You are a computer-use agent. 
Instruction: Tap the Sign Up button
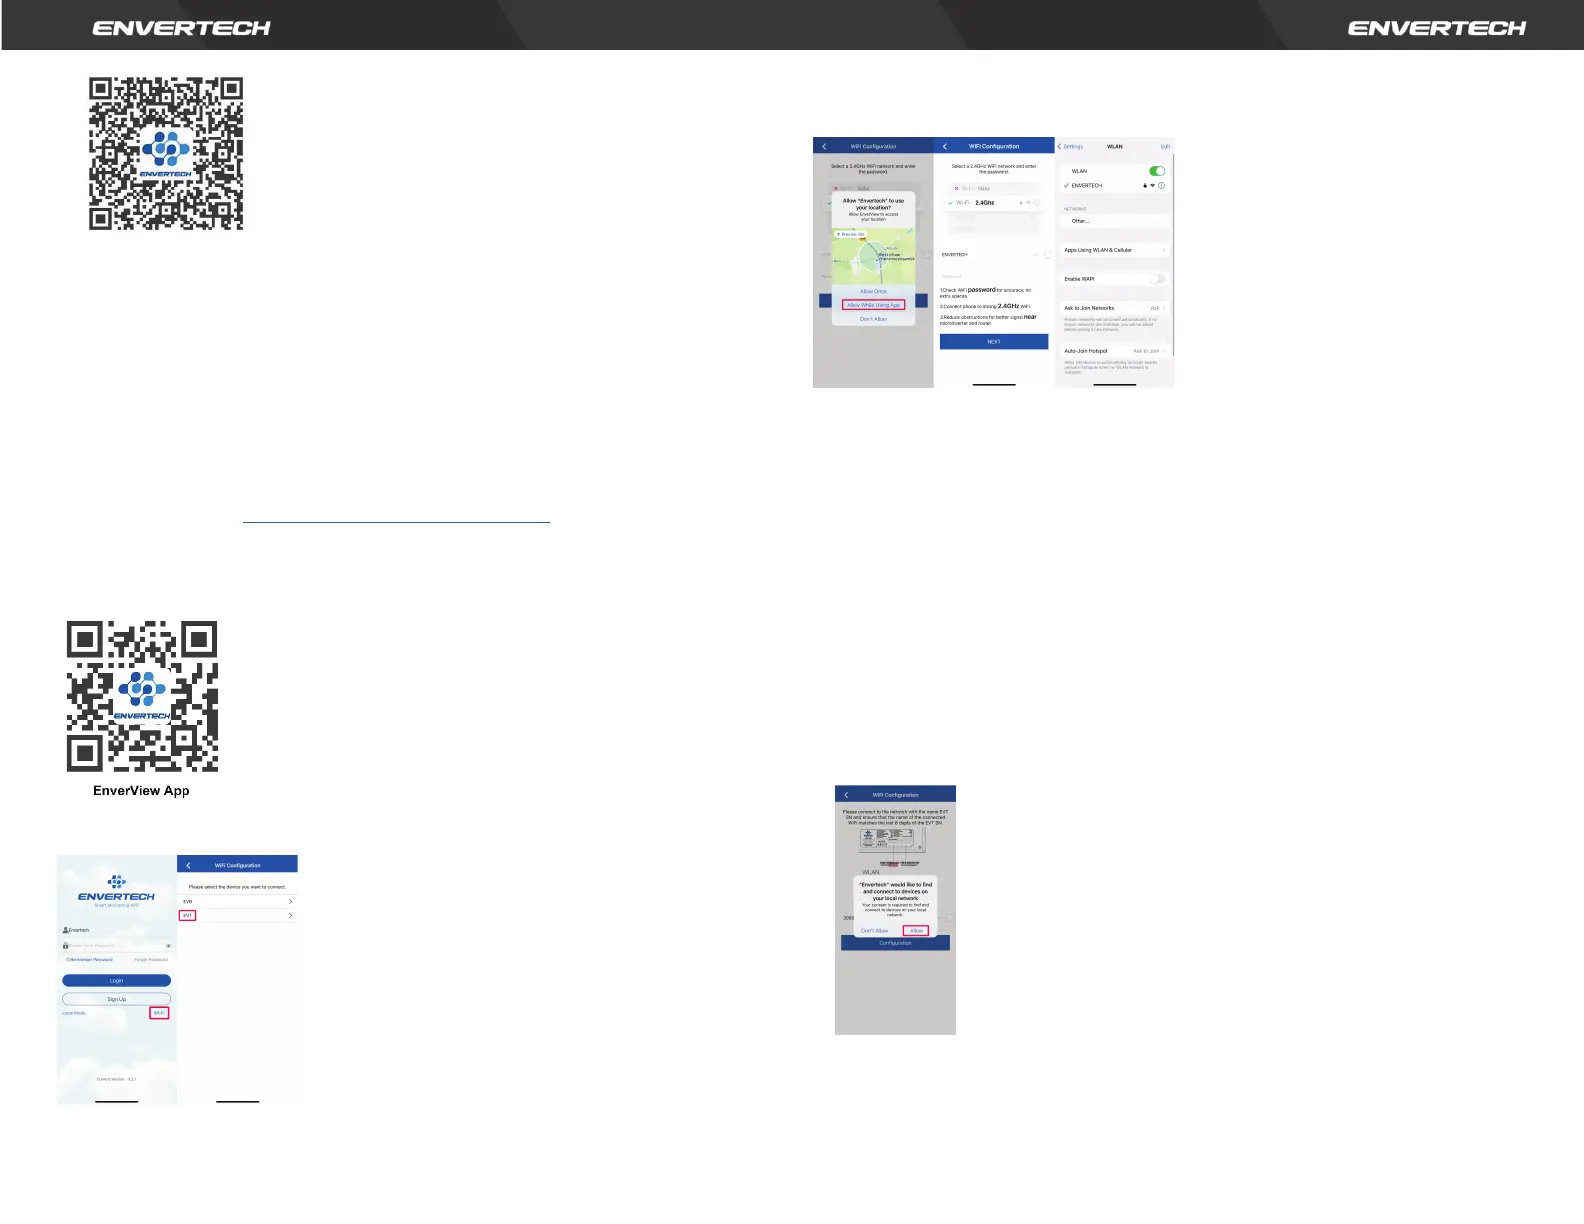(x=116, y=999)
